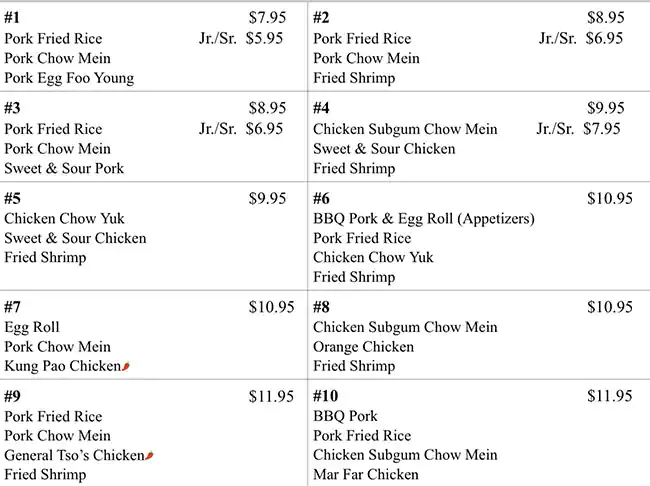The image size is (650, 486).
Task: Click the $8.95 price for combo #2
Action: click(x=606, y=18)
